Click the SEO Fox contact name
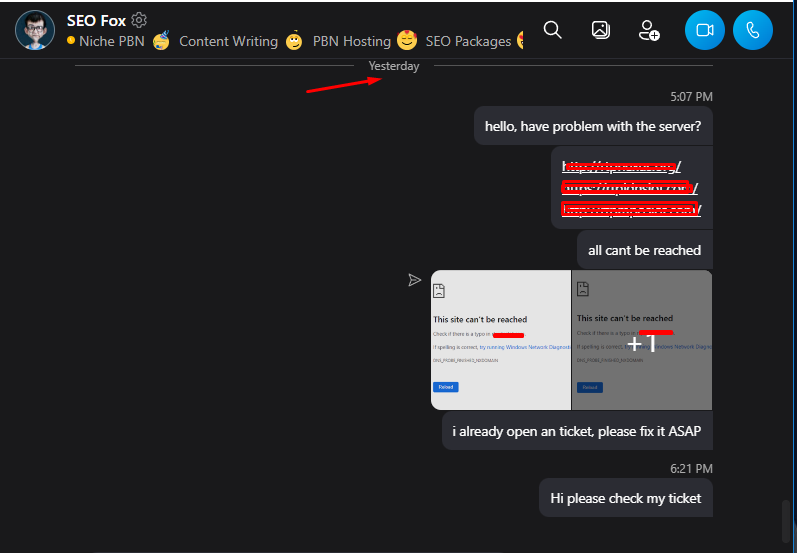The width and height of the screenshot is (797, 553). point(96,20)
